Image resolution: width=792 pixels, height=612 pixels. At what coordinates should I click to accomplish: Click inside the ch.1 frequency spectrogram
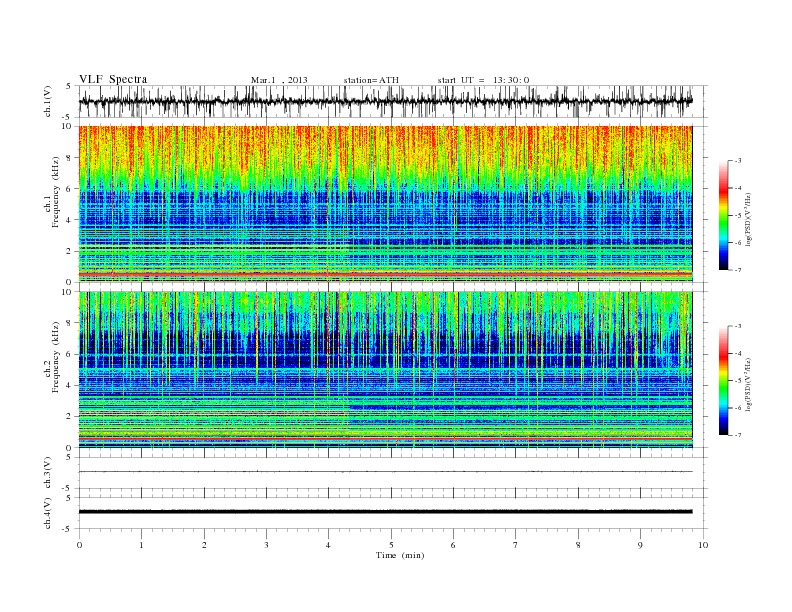tap(385, 204)
